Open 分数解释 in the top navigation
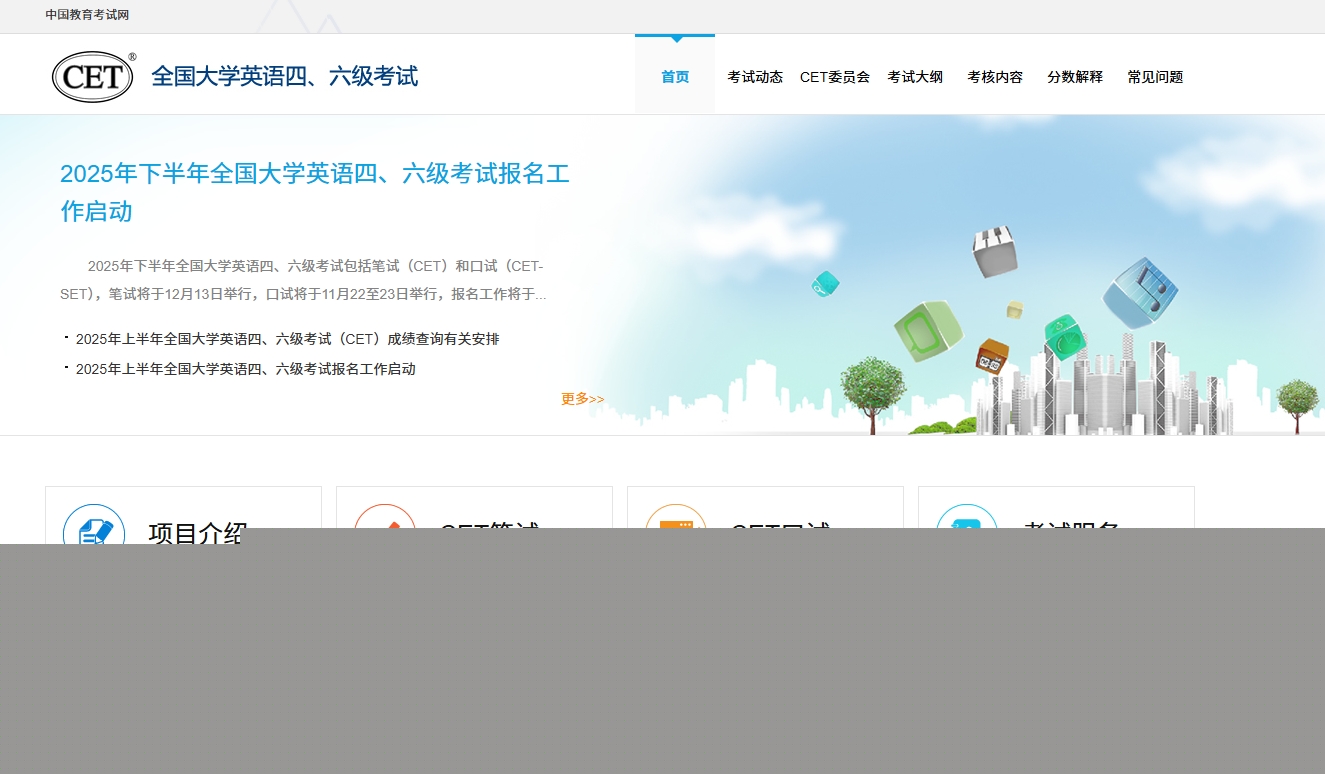 coord(1075,77)
